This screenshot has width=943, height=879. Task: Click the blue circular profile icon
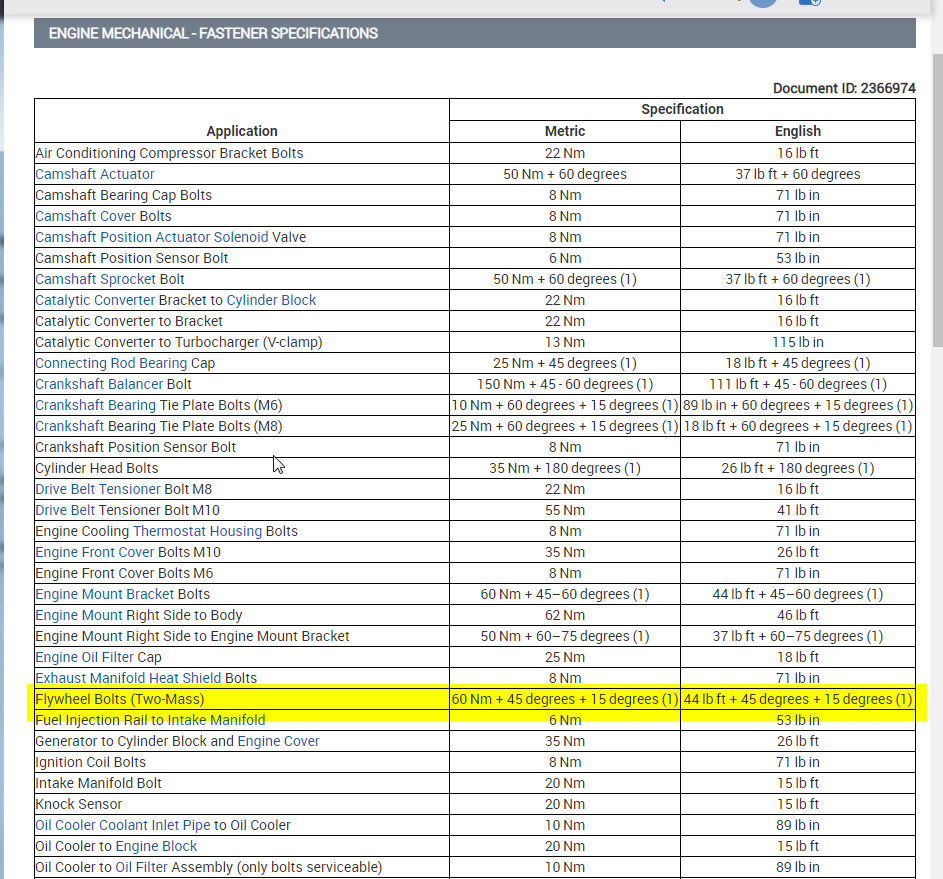click(762, 3)
